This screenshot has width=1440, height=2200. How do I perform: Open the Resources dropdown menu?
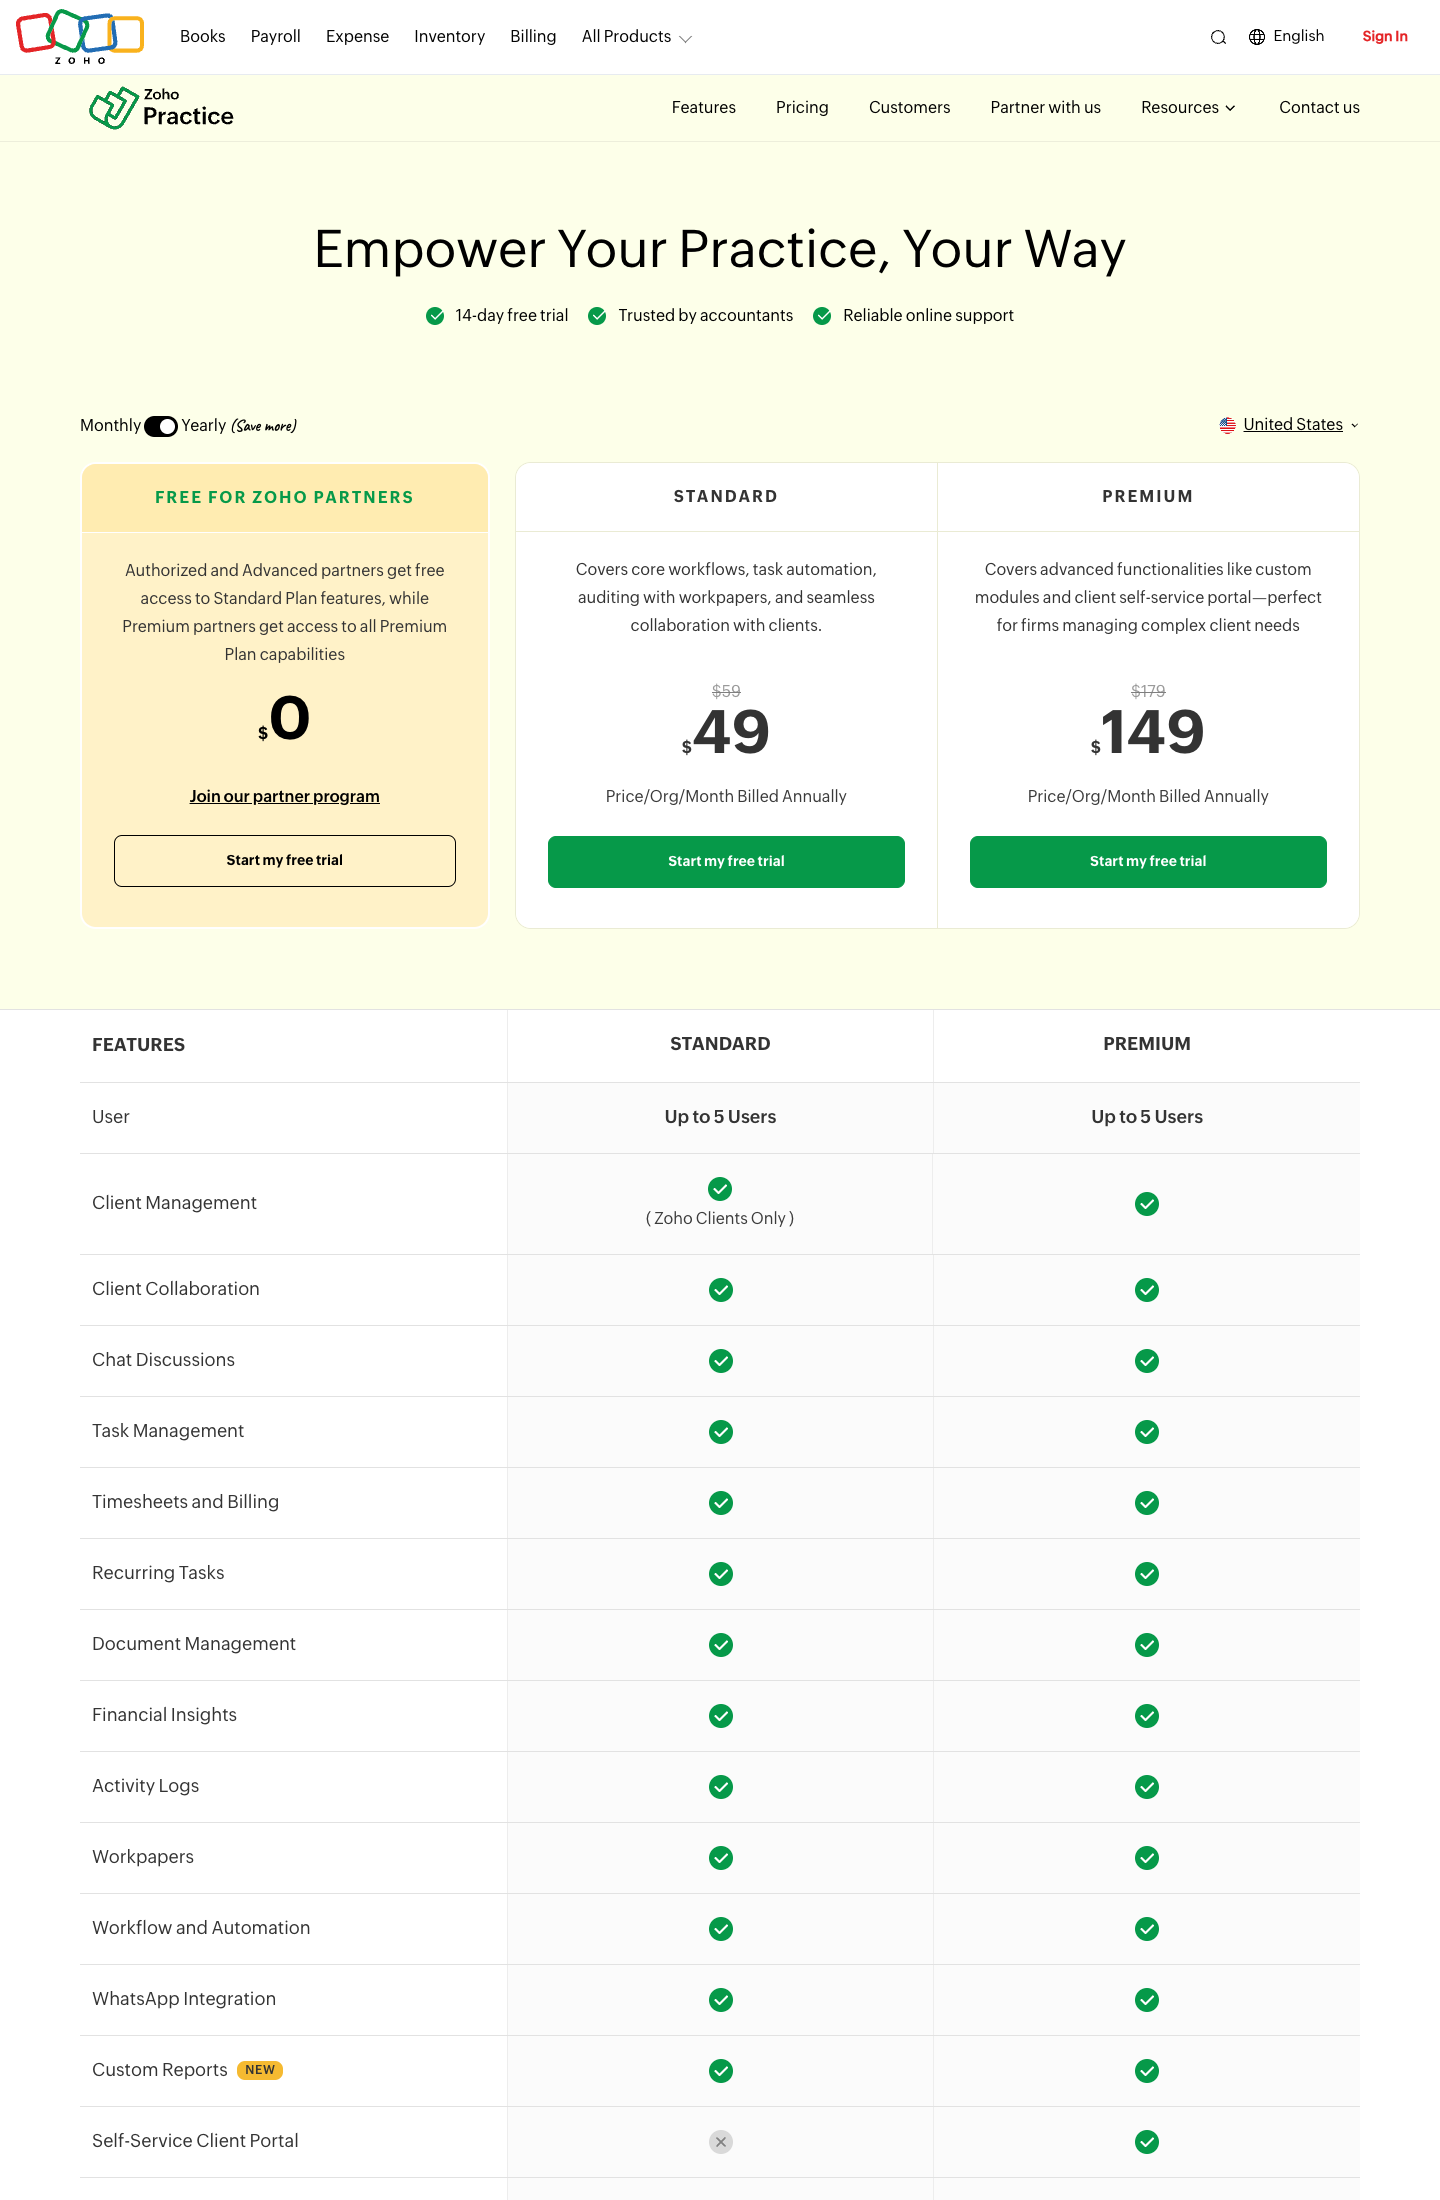tap(1188, 108)
